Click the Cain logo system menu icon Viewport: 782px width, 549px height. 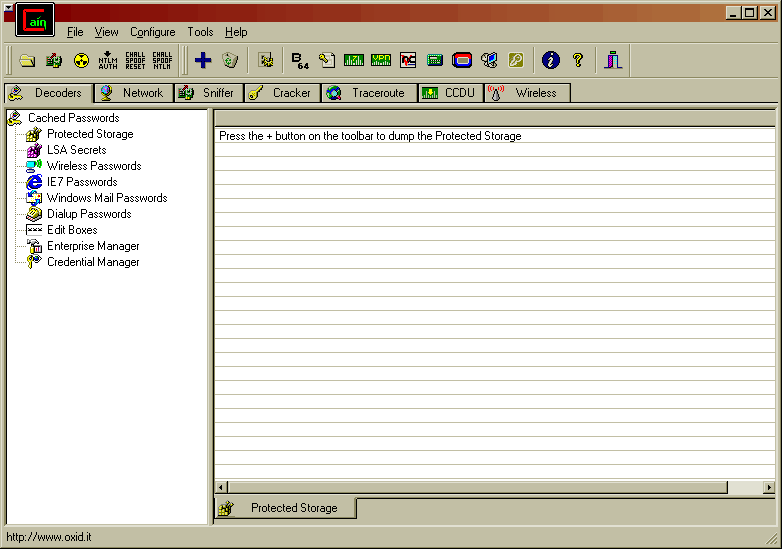pos(35,20)
